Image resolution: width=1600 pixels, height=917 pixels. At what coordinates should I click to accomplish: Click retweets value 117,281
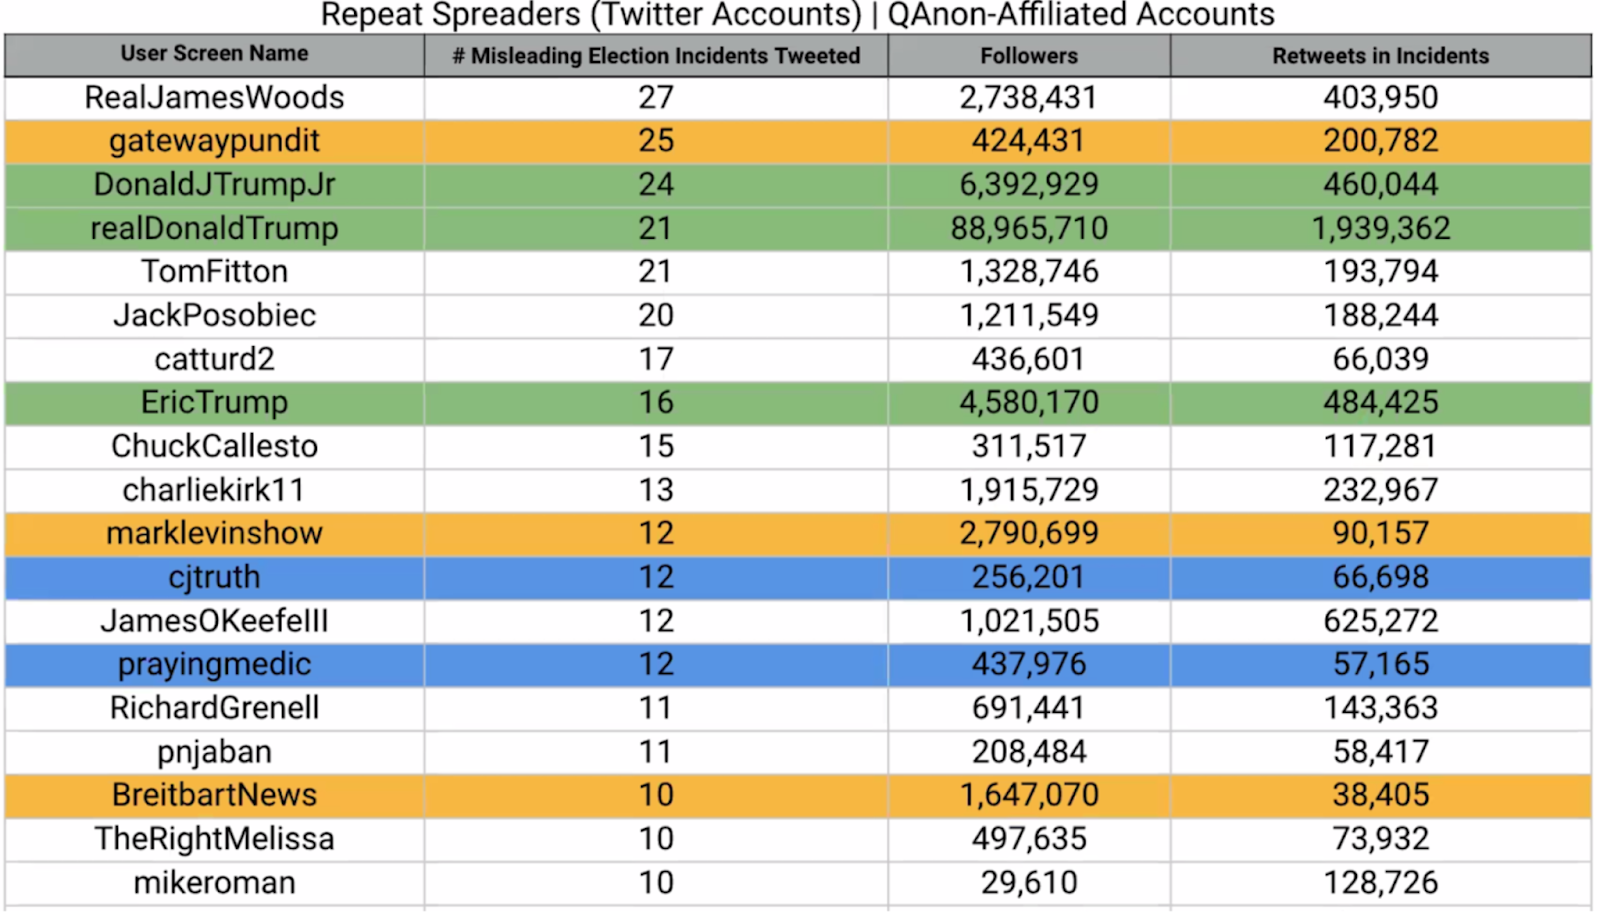[1381, 446]
